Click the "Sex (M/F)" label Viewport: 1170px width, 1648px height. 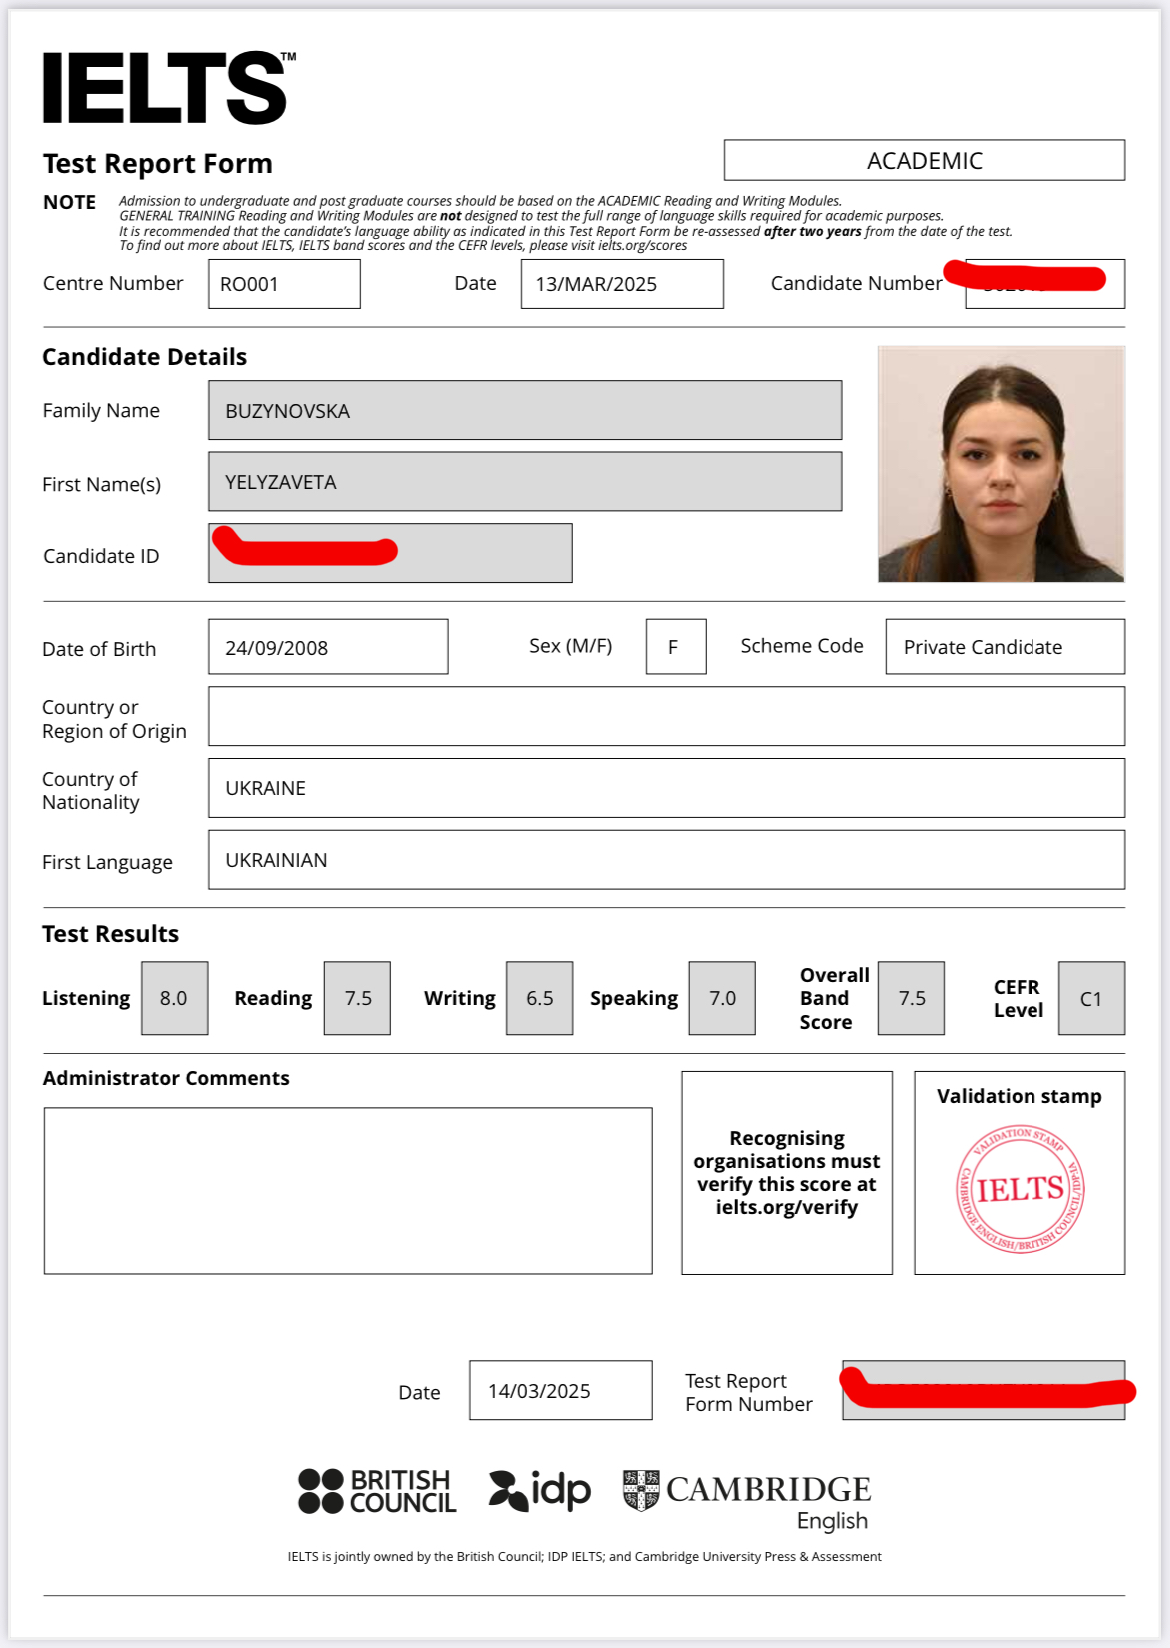click(570, 646)
